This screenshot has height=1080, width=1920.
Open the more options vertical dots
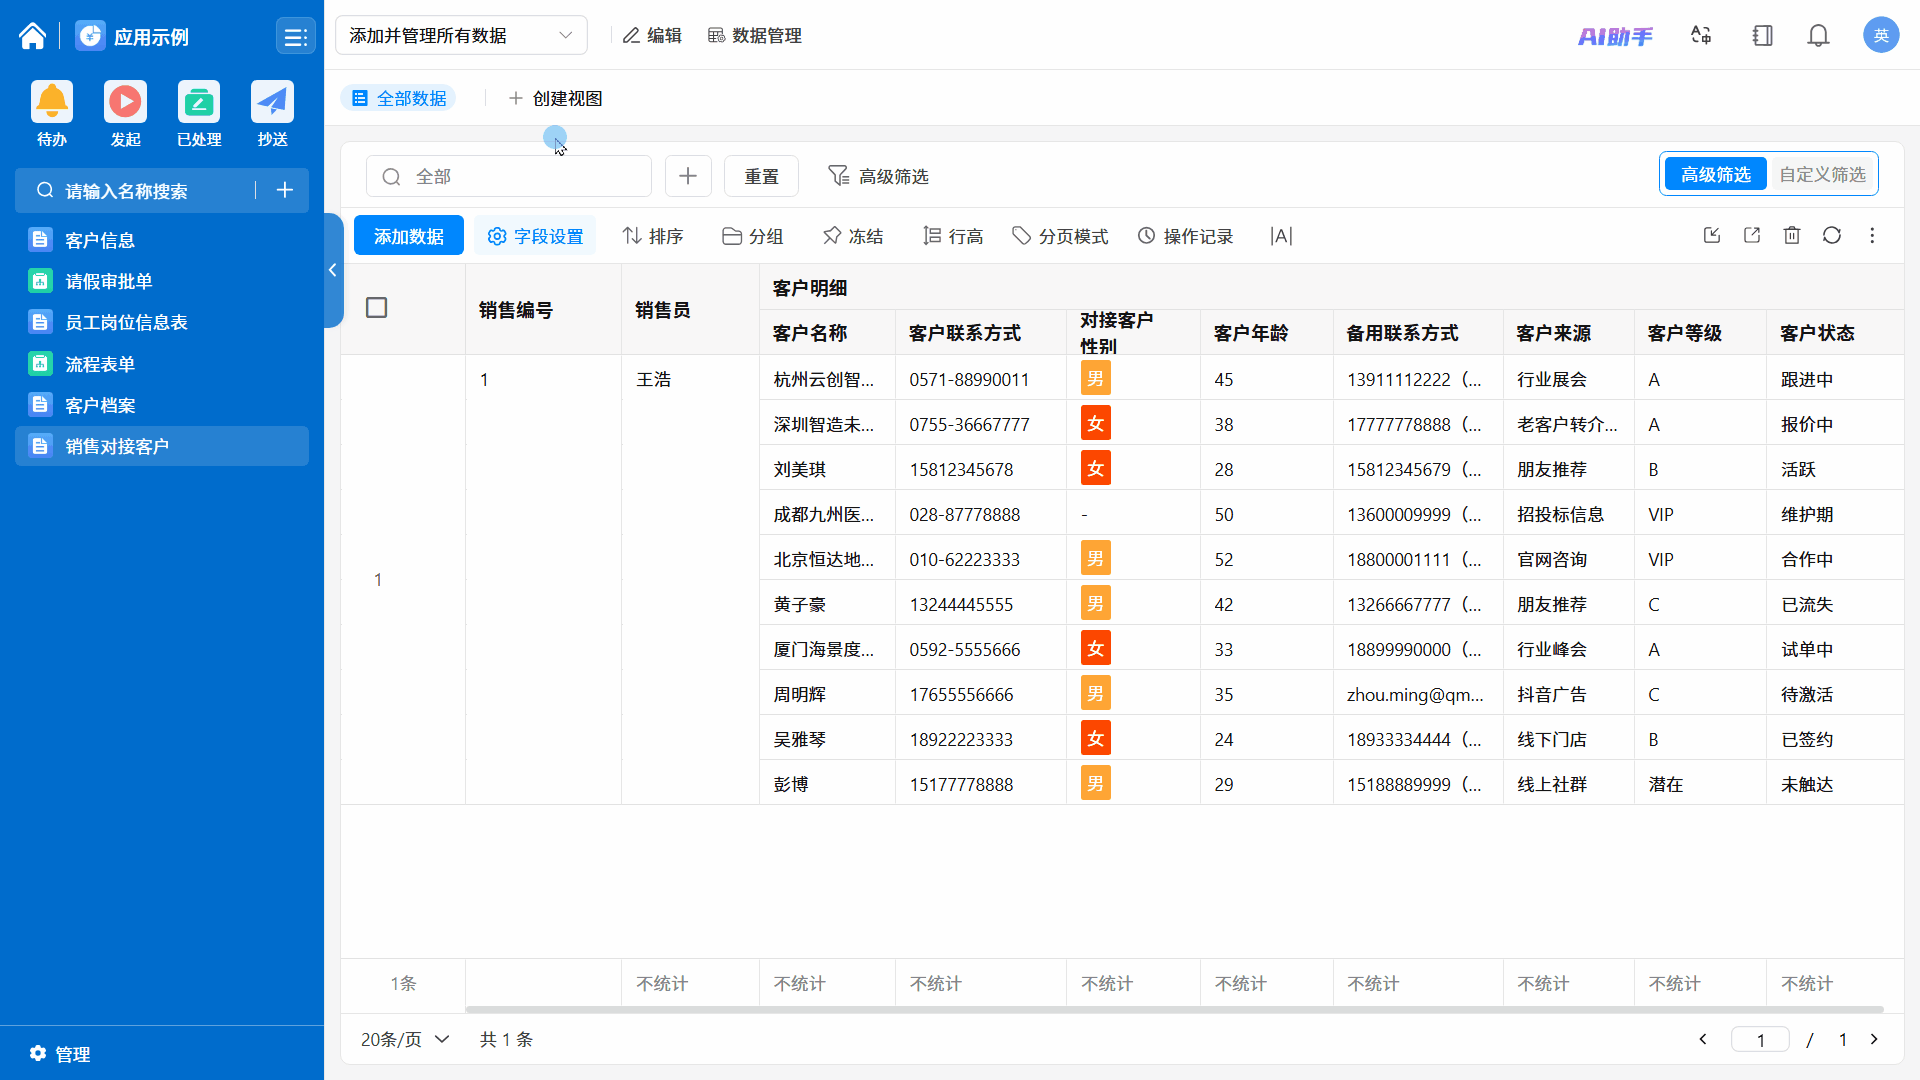click(x=1872, y=235)
